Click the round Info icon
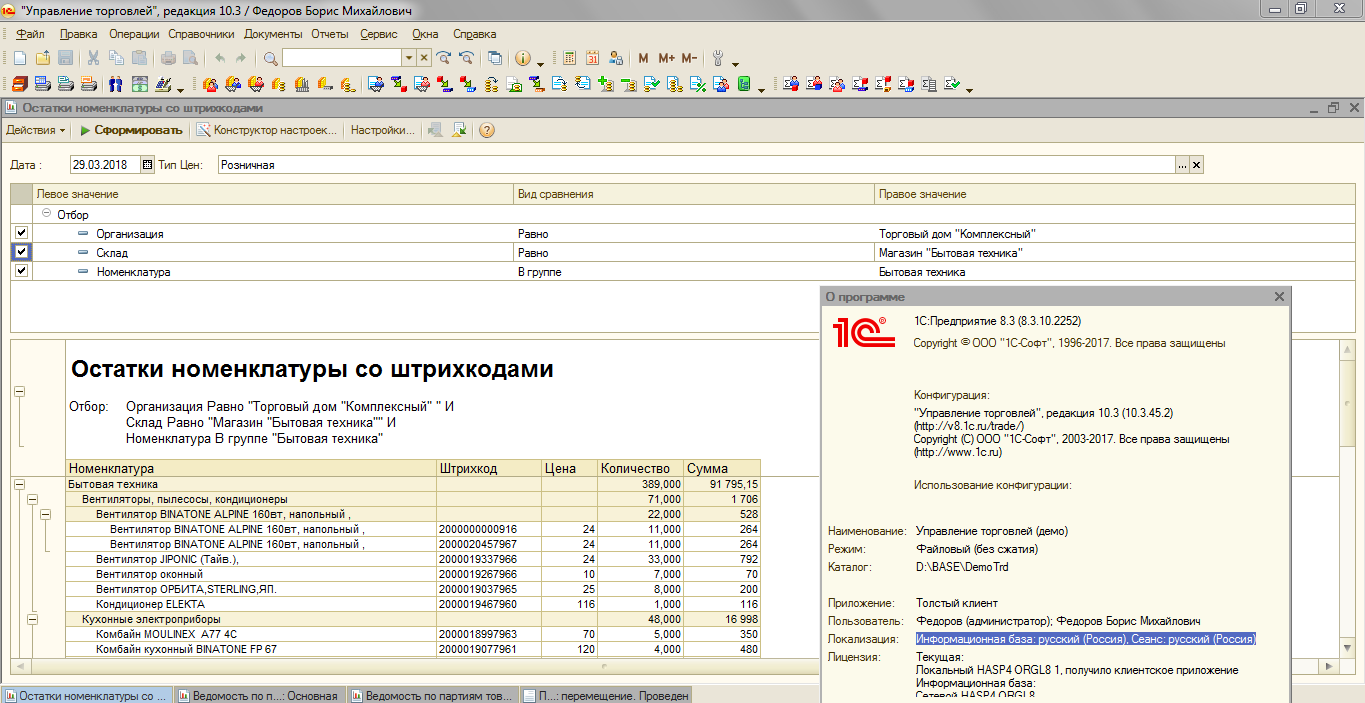The height and width of the screenshot is (703, 1365). click(523, 58)
